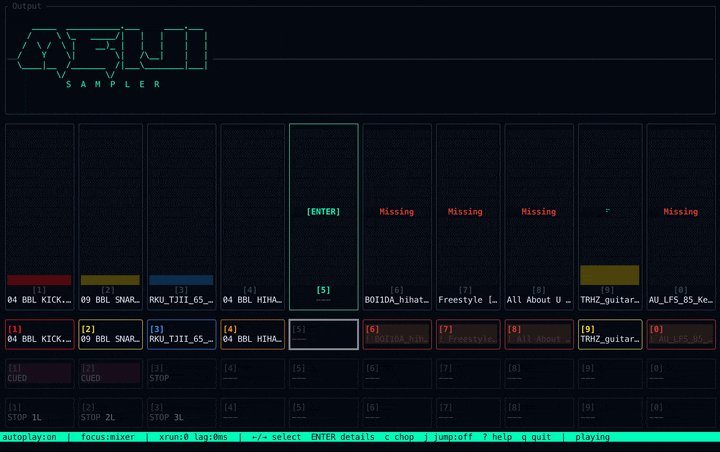Select mixer channel 4 04 BBL HIHA strip
This screenshot has height=452, width=720.
(x=253, y=217)
